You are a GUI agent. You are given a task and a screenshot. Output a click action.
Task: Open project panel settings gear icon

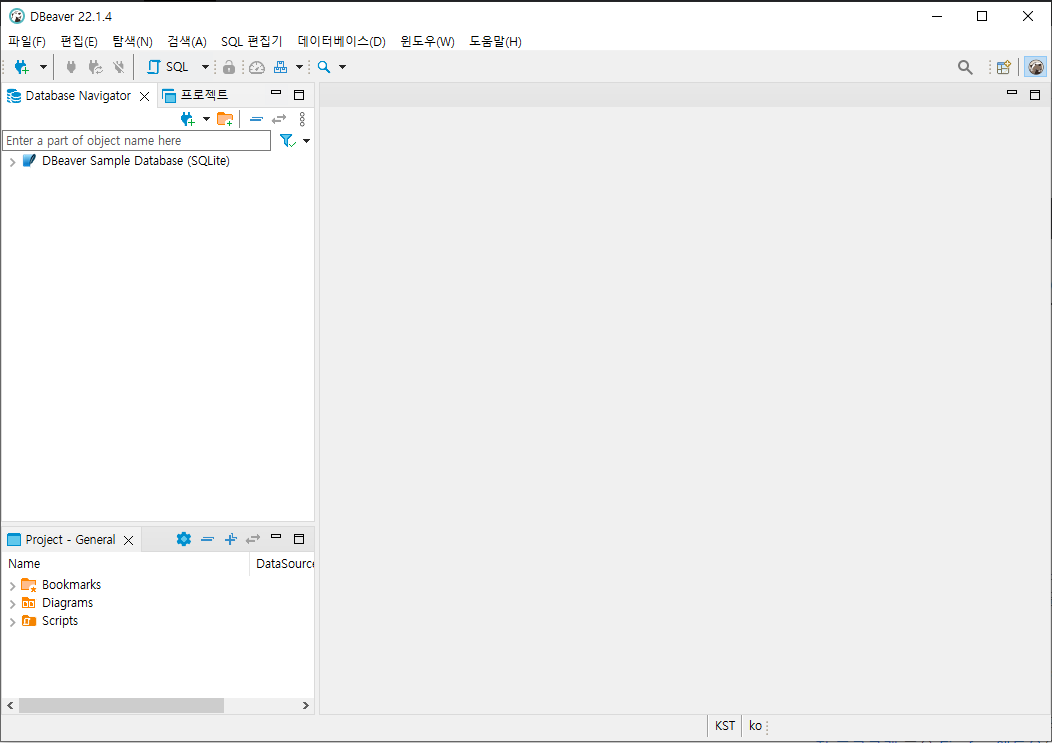[184, 539]
